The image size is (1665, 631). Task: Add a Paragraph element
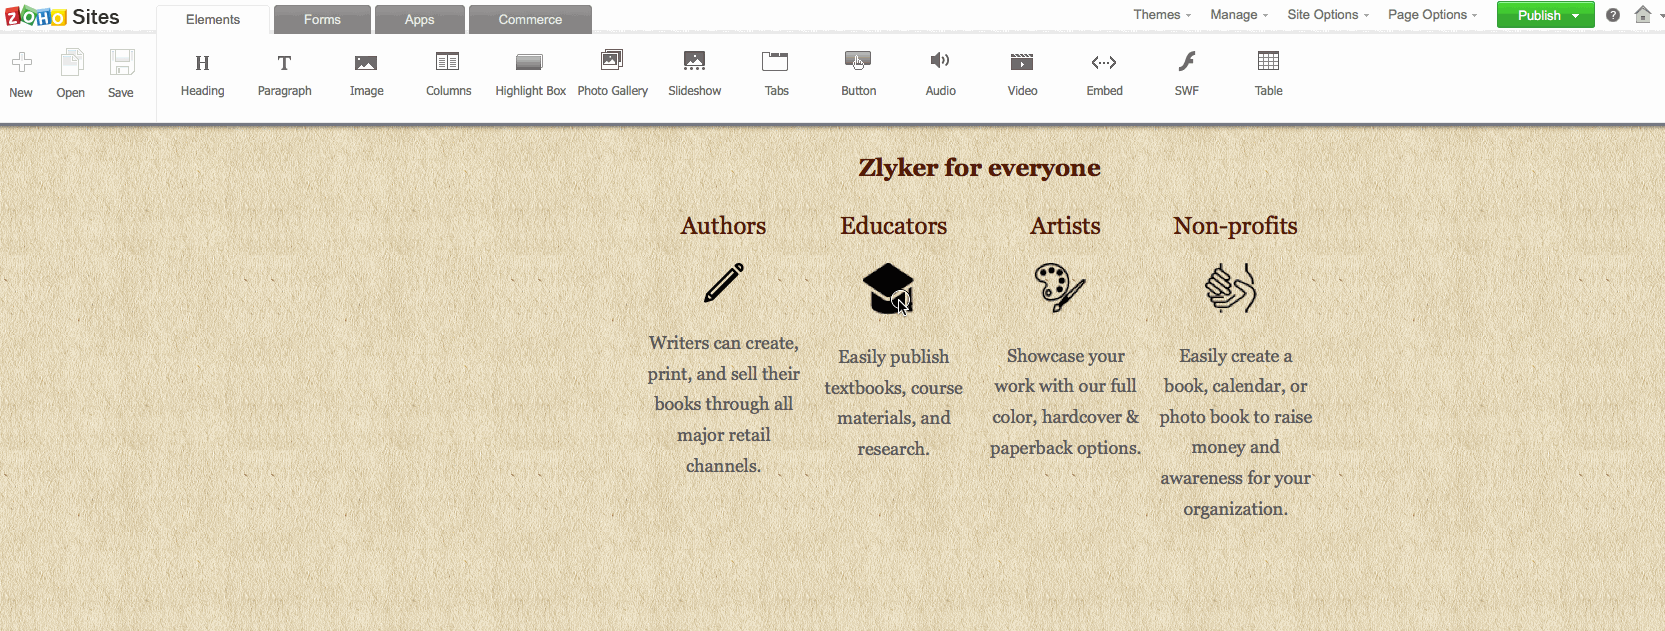click(284, 73)
